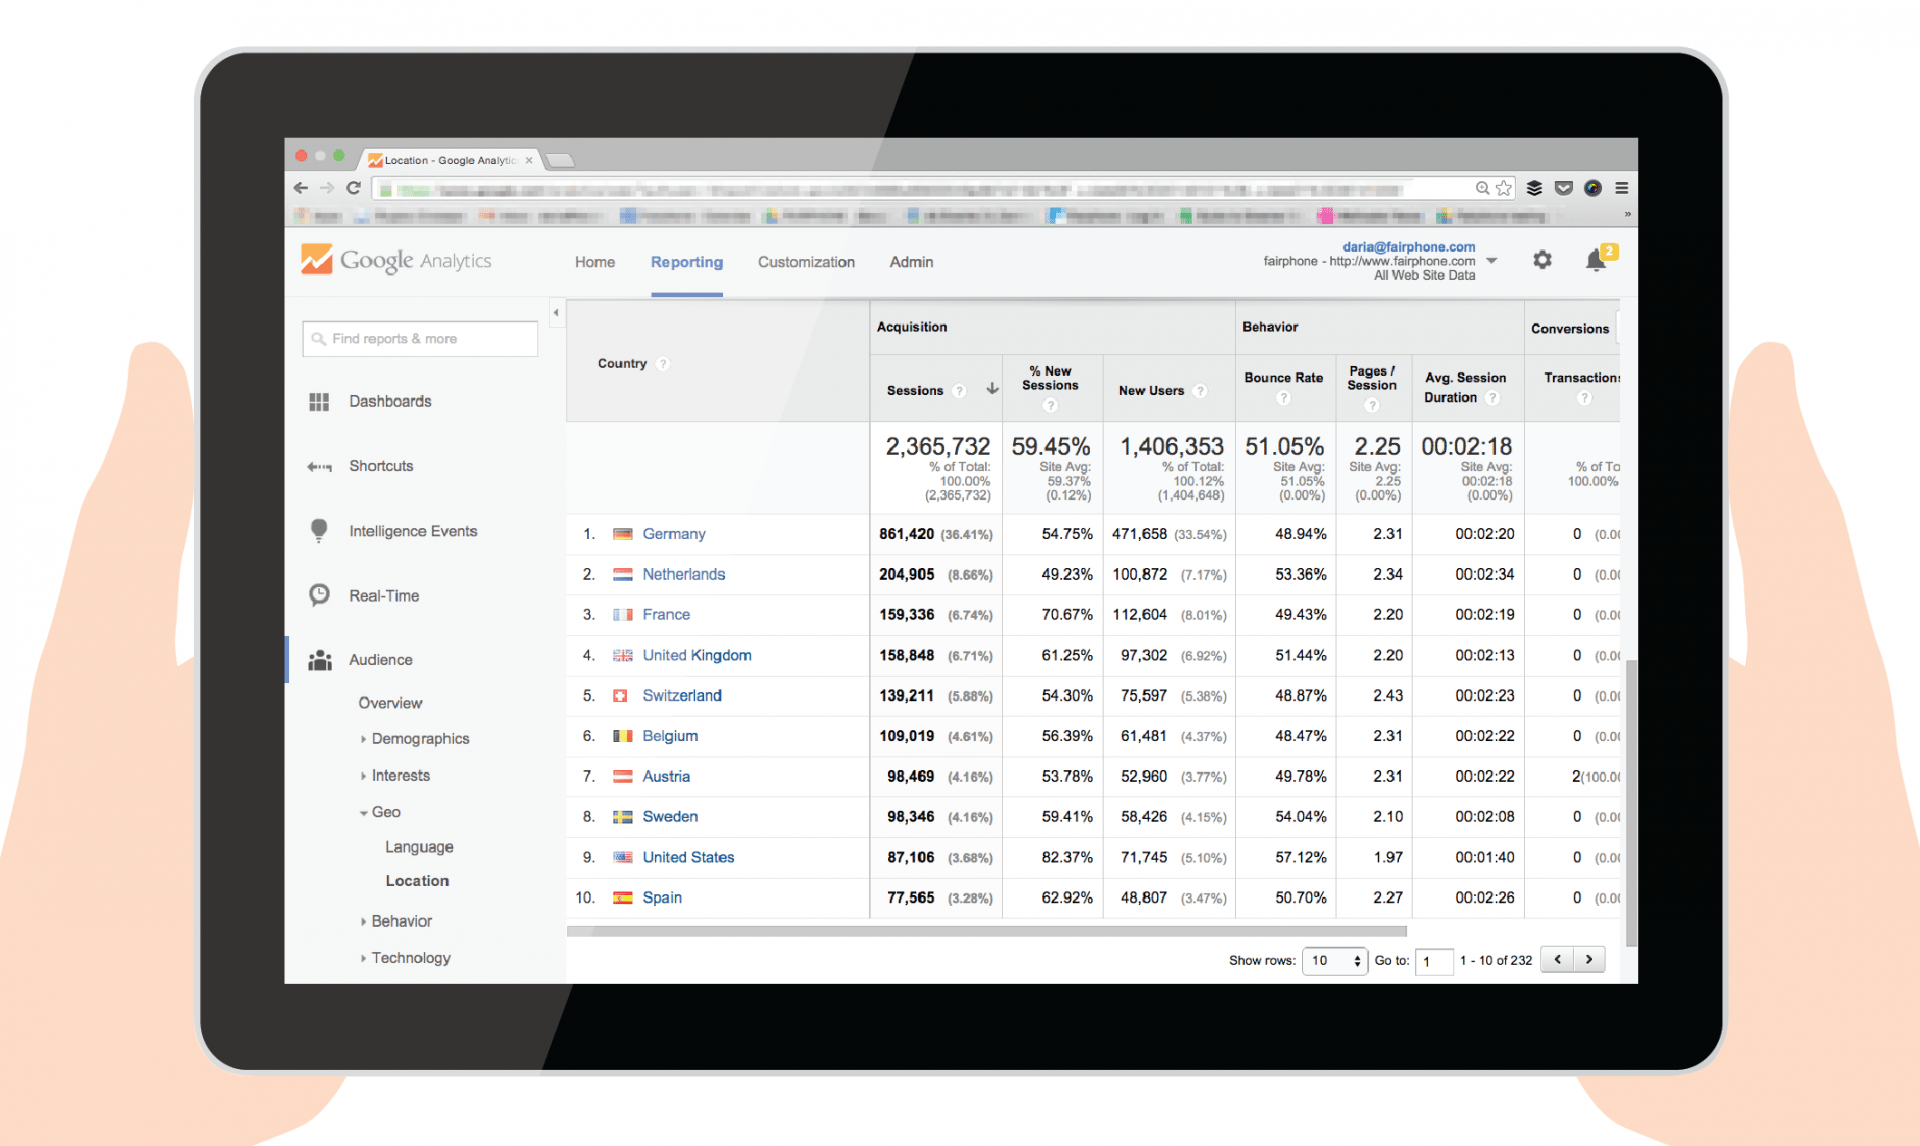The width and height of the screenshot is (1920, 1146).
Task: Click the daria@fairphone.com account email
Action: coord(1408,247)
